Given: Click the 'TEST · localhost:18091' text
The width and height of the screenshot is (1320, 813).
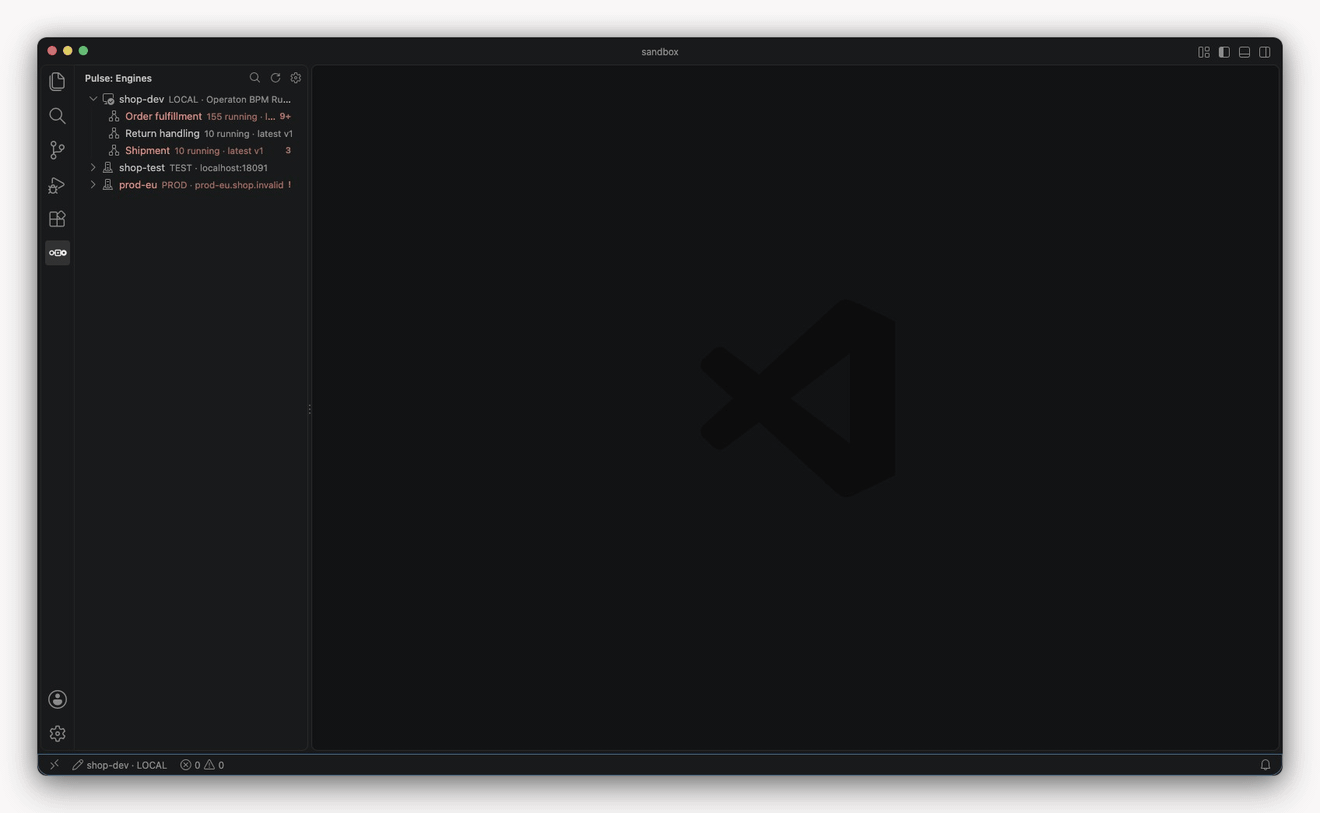Looking at the screenshot, I should [x=218, y=168].
